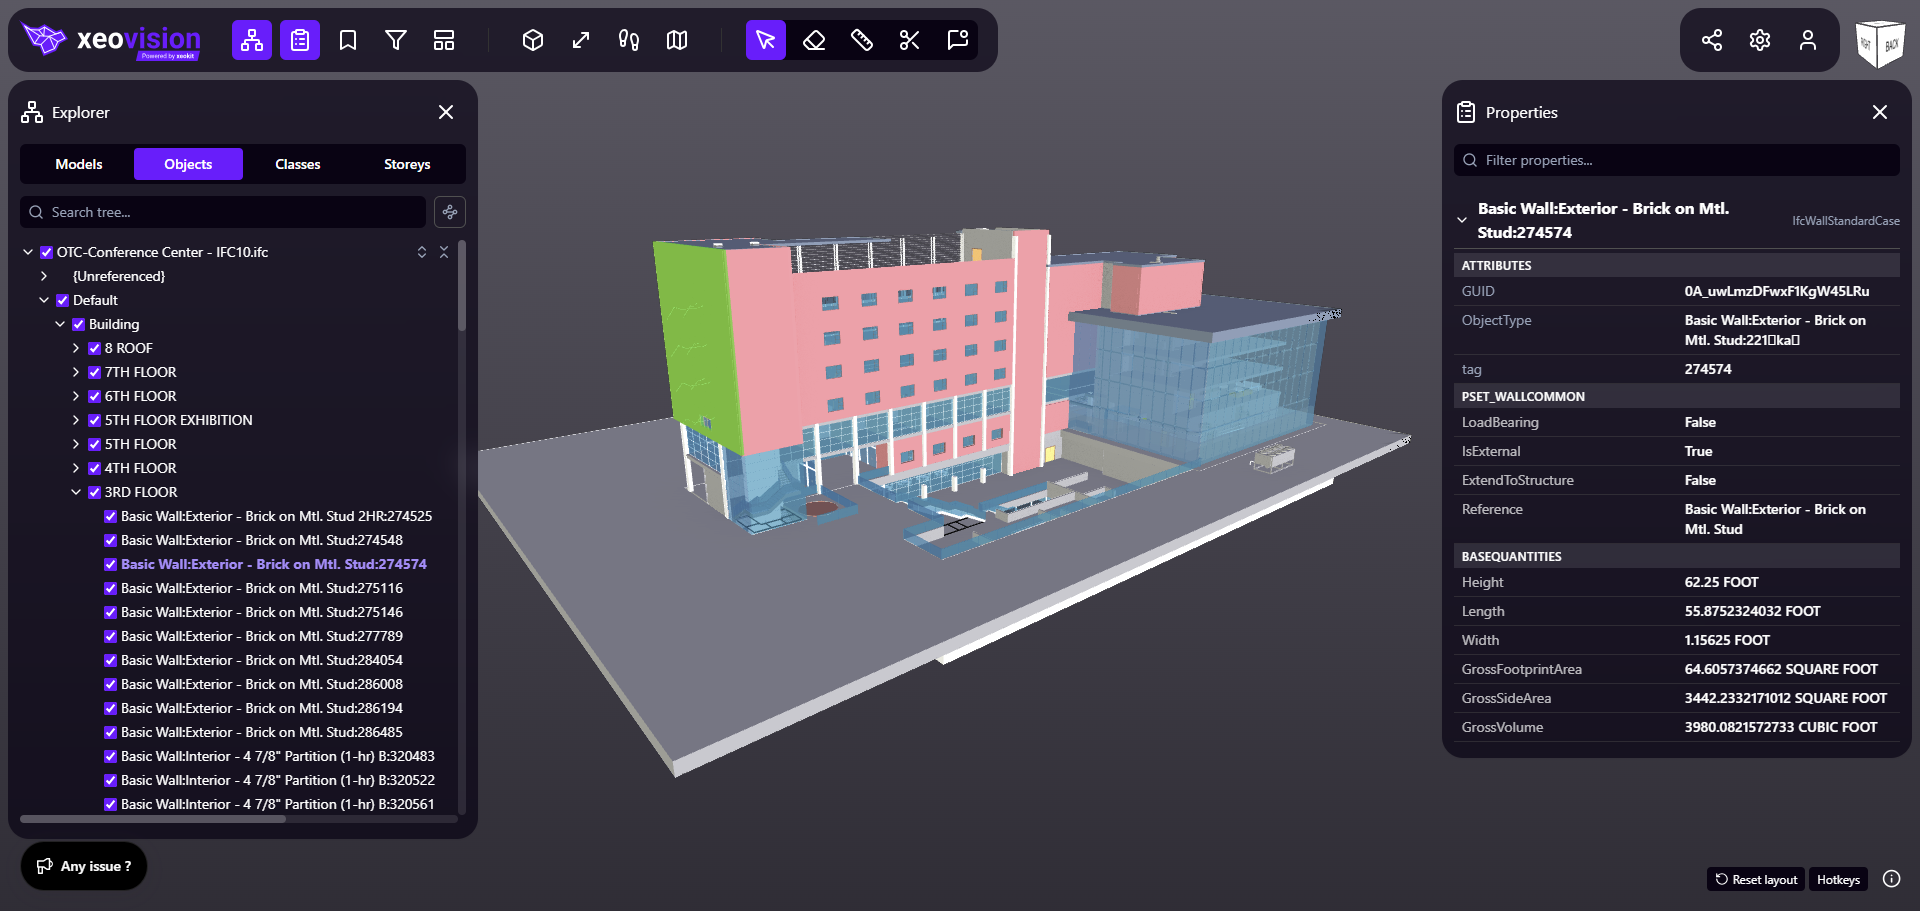Select the Objects tab

pos(188,164)
